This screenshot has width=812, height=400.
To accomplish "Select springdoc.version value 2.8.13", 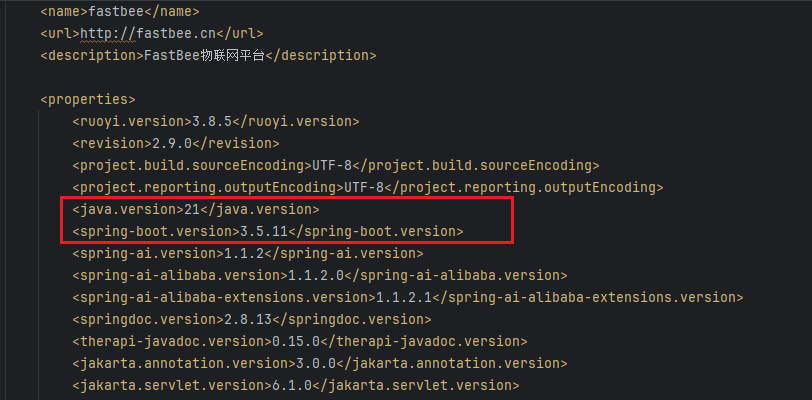I will point(248,320).
